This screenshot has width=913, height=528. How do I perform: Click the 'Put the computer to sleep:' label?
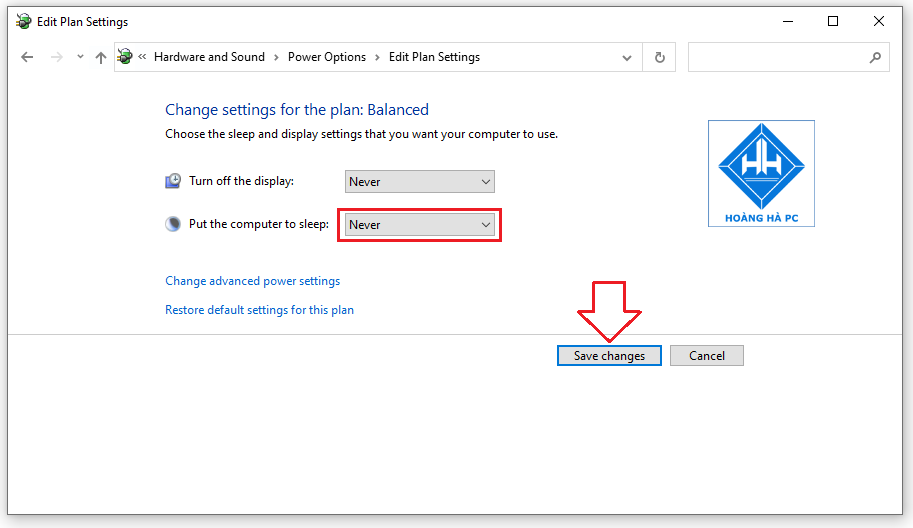click(259, 224)
